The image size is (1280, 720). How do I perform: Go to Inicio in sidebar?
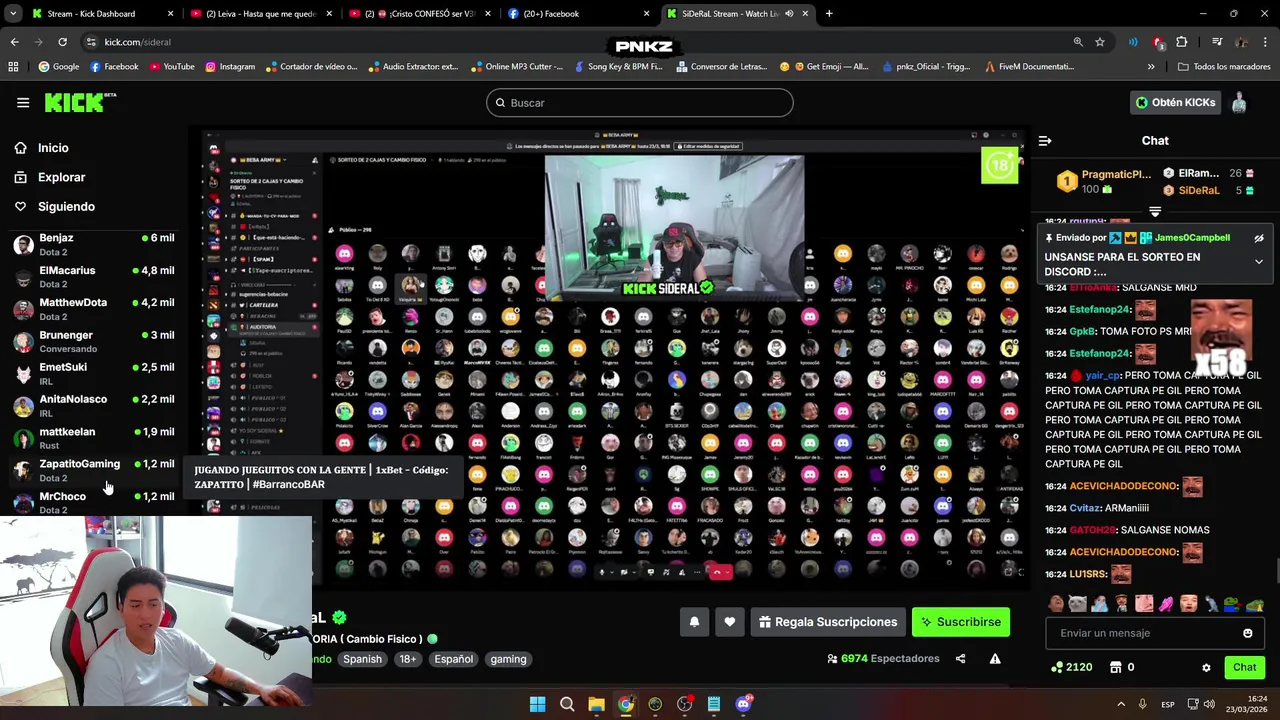(54, 148)
